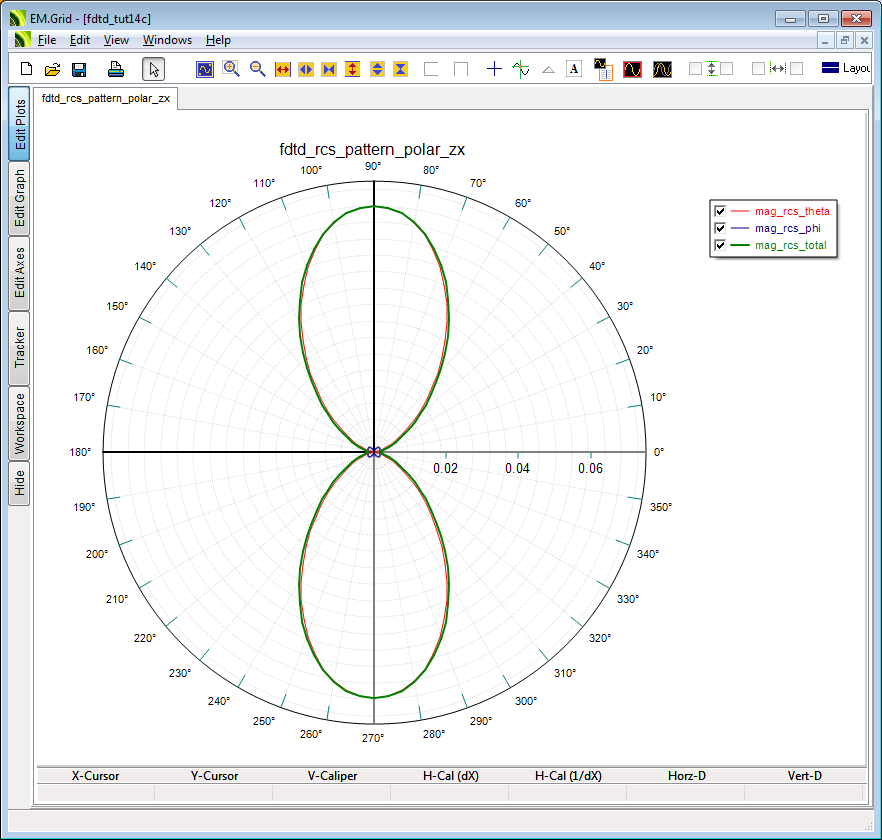Open the Tracker side panel
The image size is (882, 840).
[x=19, y=347]
